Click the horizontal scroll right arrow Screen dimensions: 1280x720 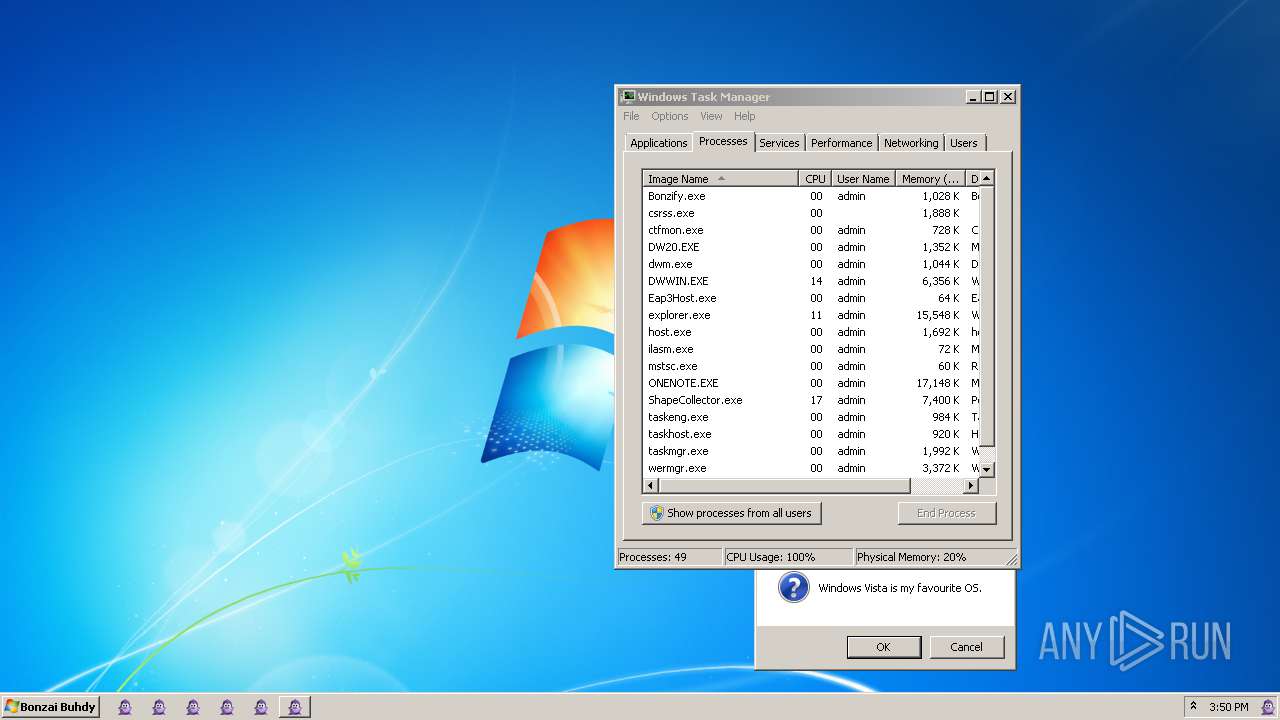point(970,486)
